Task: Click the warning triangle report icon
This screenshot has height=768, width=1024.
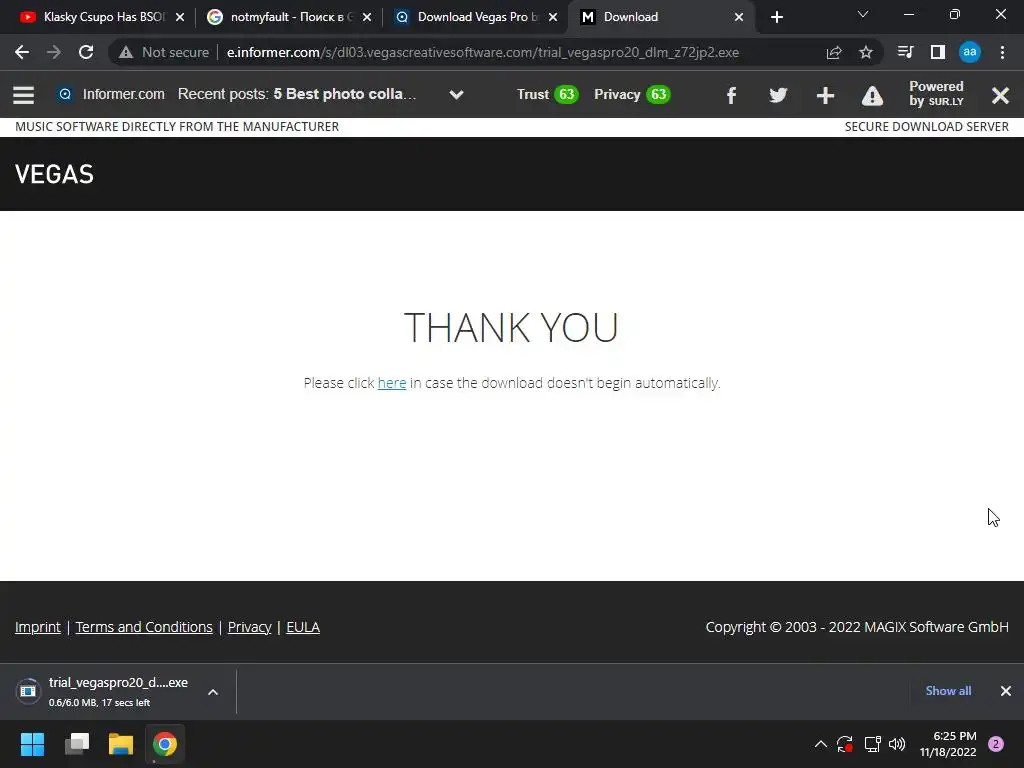Action: (x=872, y=96)
